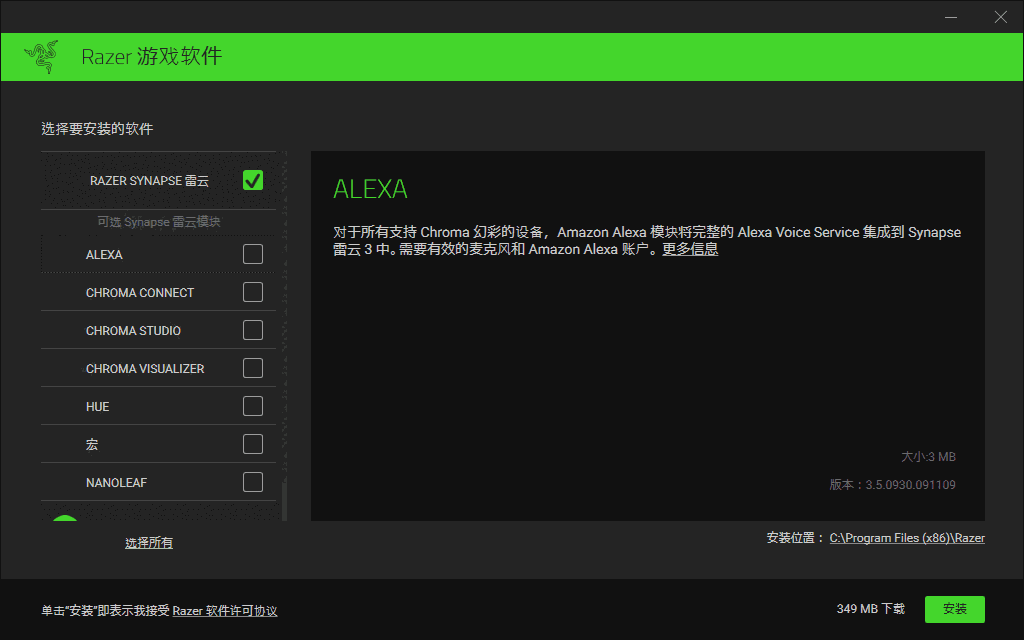The image size is (1024, 640).
Task: Close the Razer installer window
Action: click(x=1000, y=17)
